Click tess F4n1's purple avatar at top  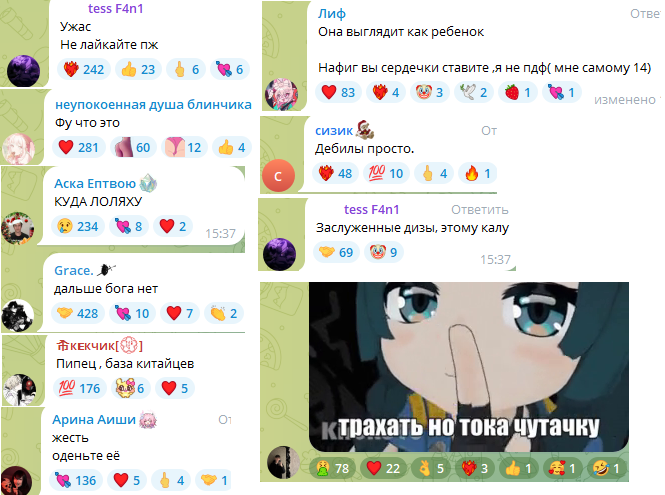pyautogui.click(x=24, y=71)
